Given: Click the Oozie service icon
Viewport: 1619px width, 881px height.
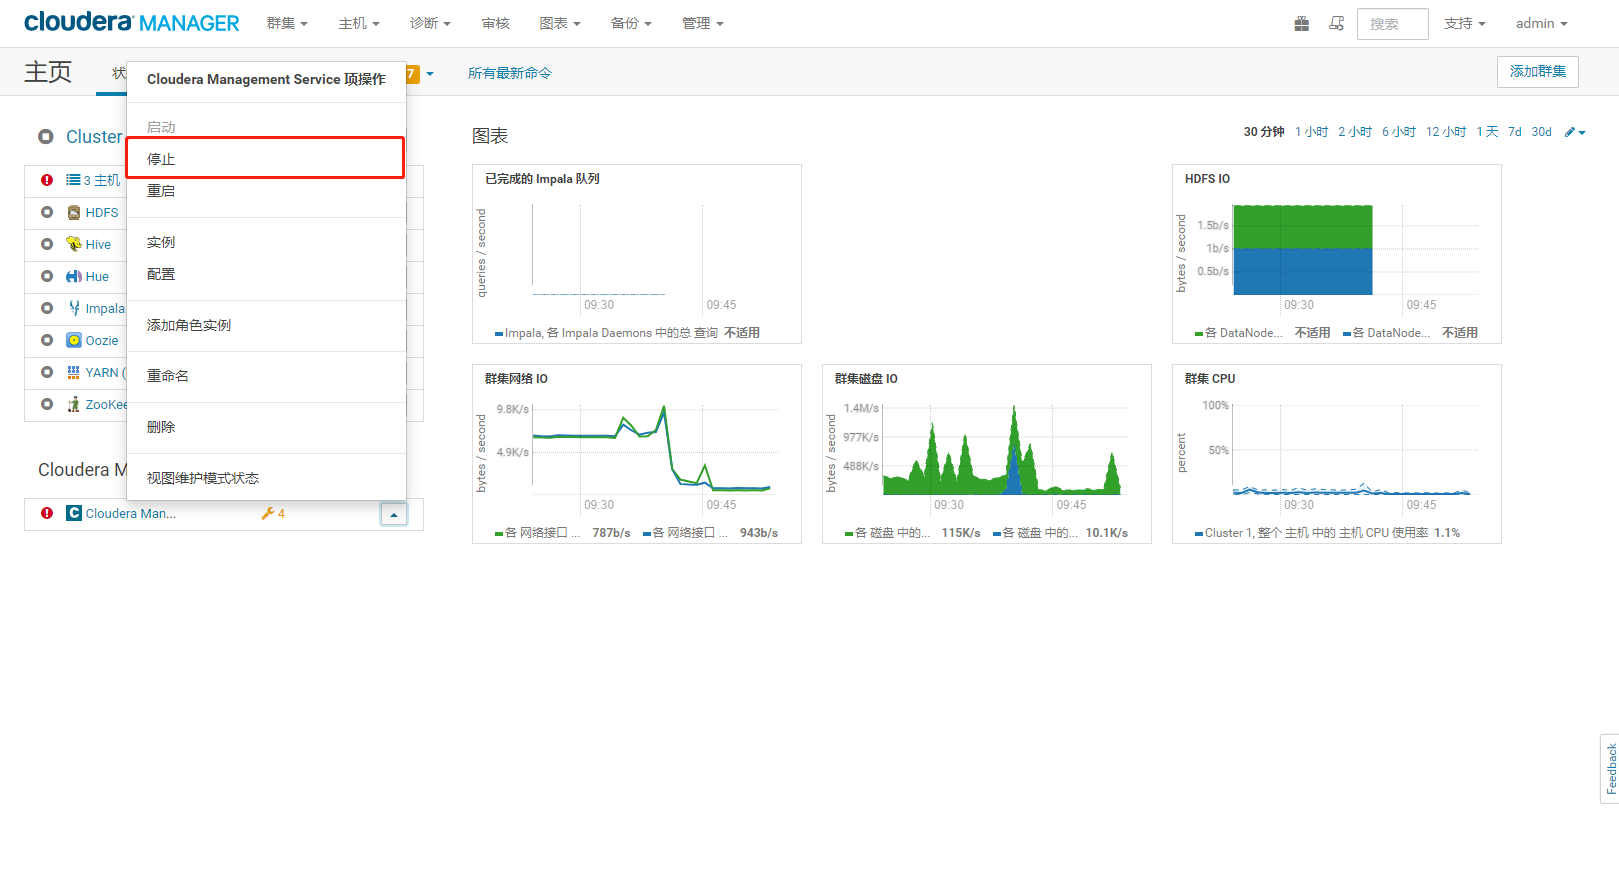Looking at the screenshot, I should pos(74,340).
